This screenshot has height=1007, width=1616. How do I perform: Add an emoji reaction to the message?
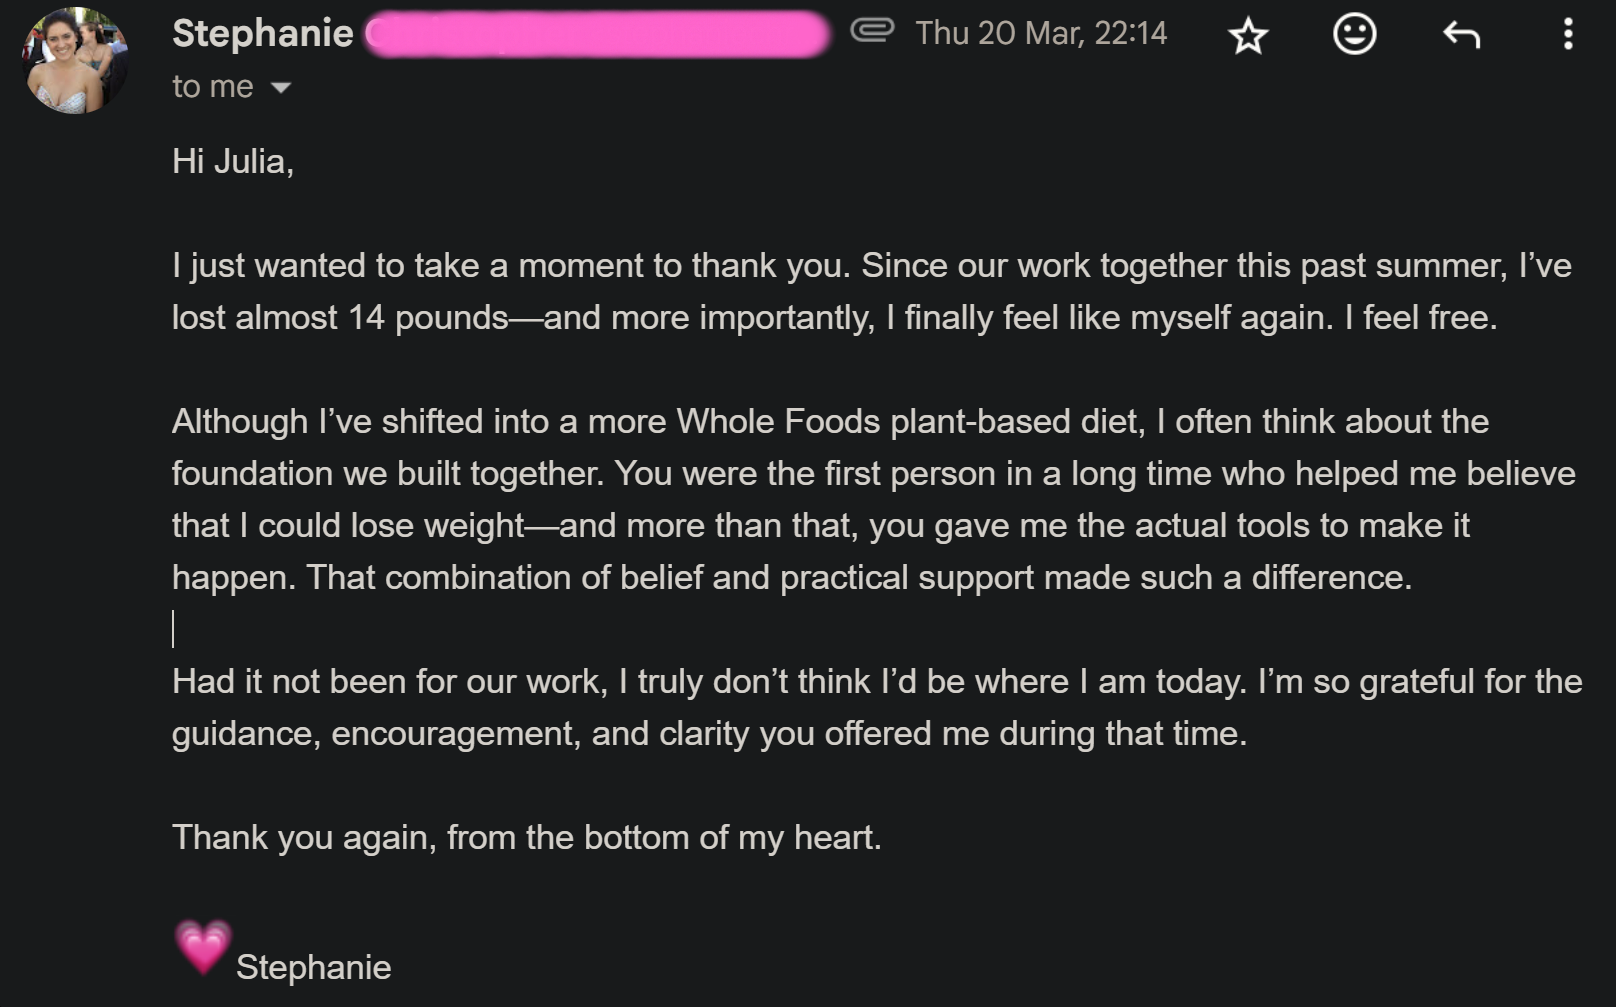(x=1355, y=34)
